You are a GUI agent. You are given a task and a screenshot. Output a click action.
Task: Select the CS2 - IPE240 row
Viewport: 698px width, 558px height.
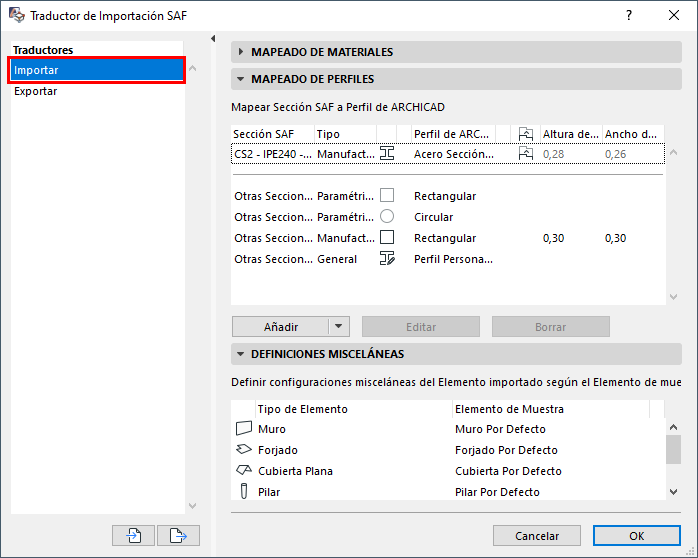coord(448,154)
